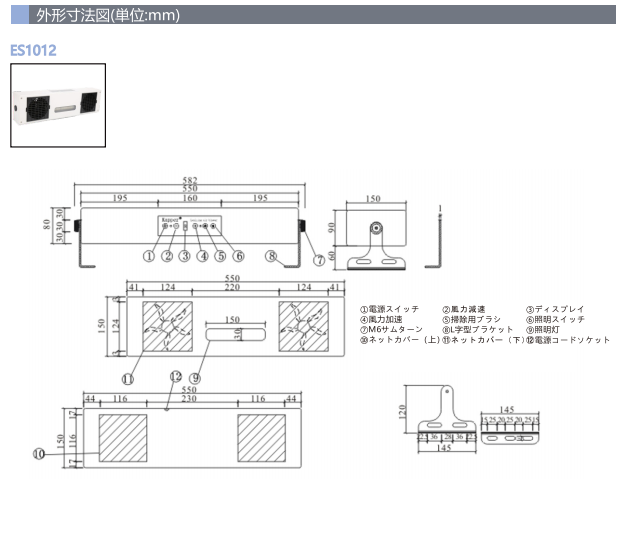This screenshot has height=540, width=629.
Task: Click callout number ② under front view
Action: click(x=167, y=257)
